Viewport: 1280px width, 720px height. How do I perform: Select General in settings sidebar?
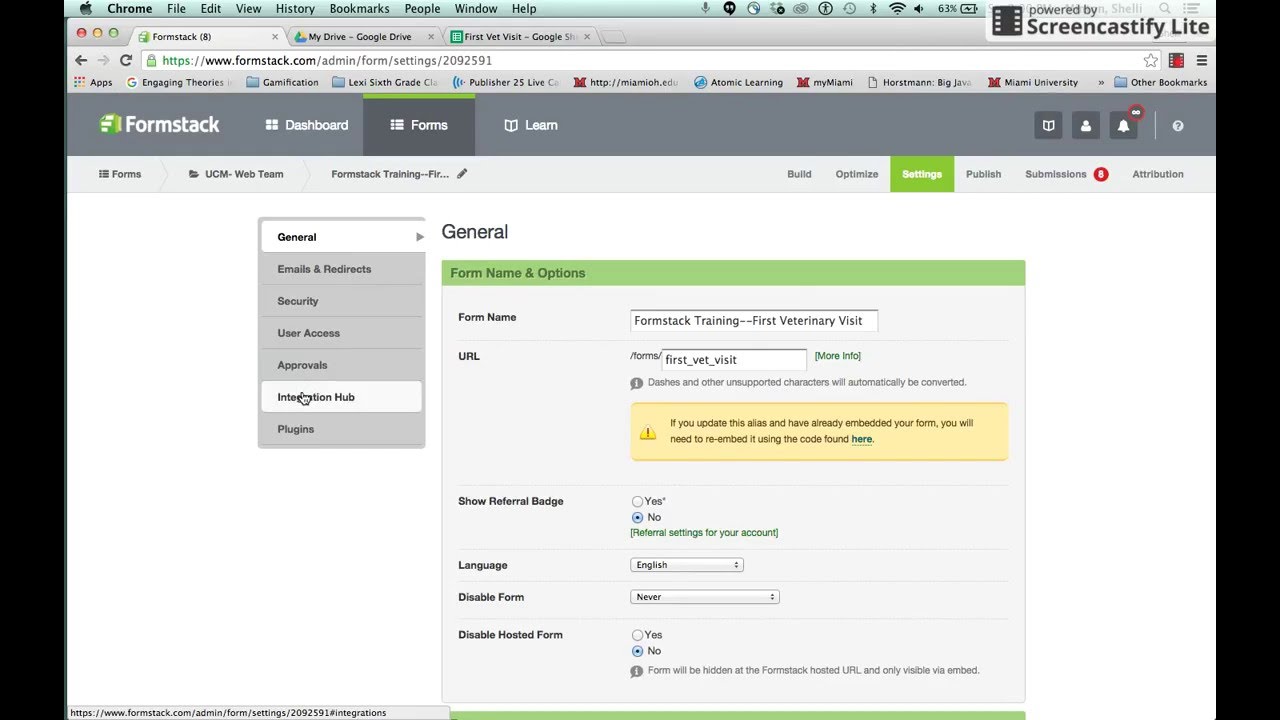tap(342, 237)
